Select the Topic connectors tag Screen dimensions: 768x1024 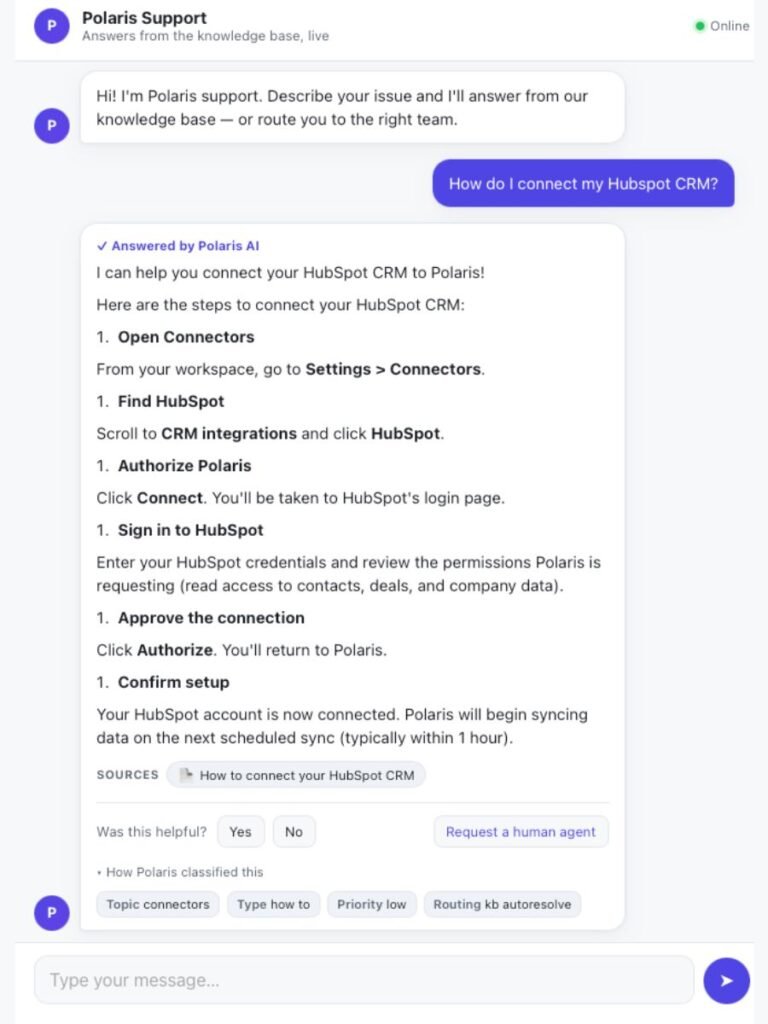coord(157,904)
